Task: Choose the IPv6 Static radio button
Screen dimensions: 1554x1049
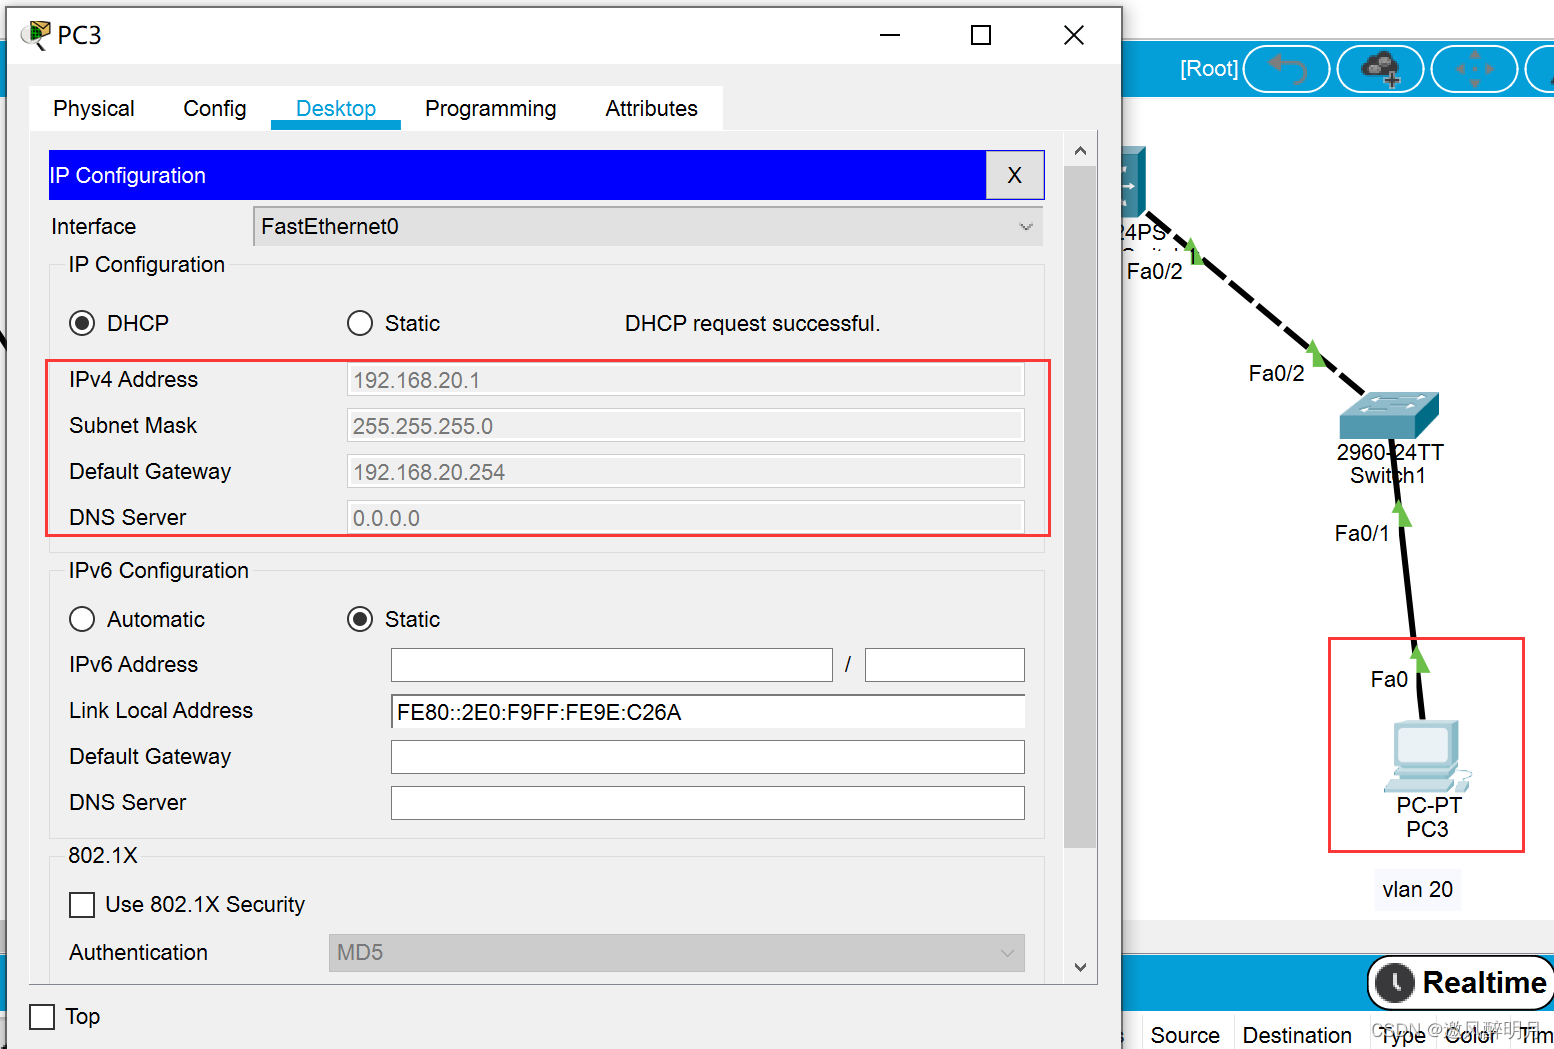Action: (360, 619)
